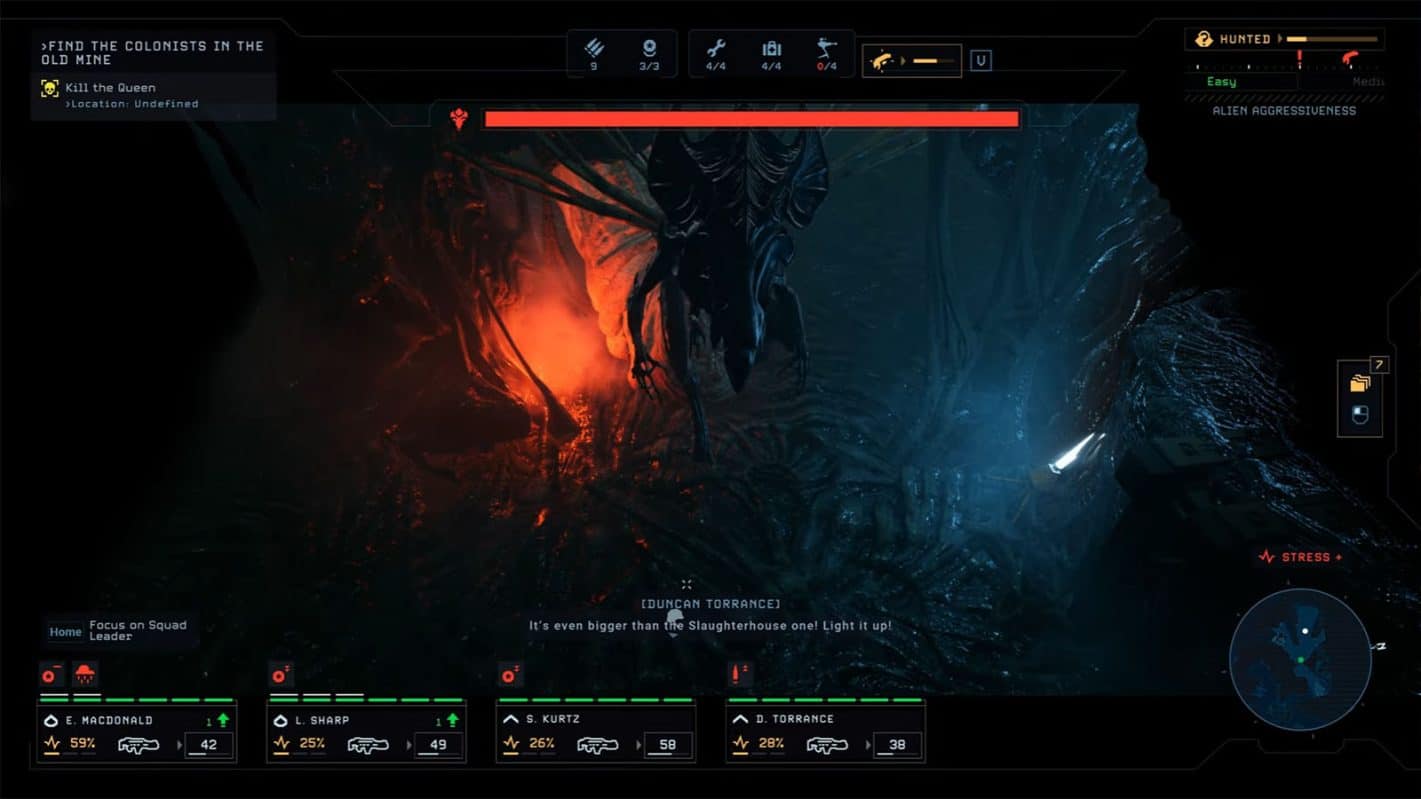The image size is (1421, 799).
Task: Click the green objective dot on the minimap
Action: [1300, 660]
